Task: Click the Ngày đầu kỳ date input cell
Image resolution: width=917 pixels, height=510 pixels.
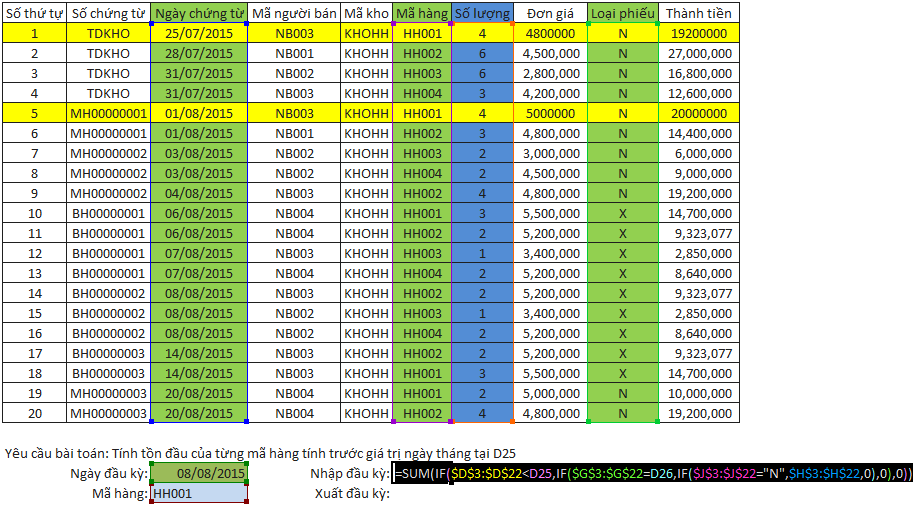Action: coord(198,473)
